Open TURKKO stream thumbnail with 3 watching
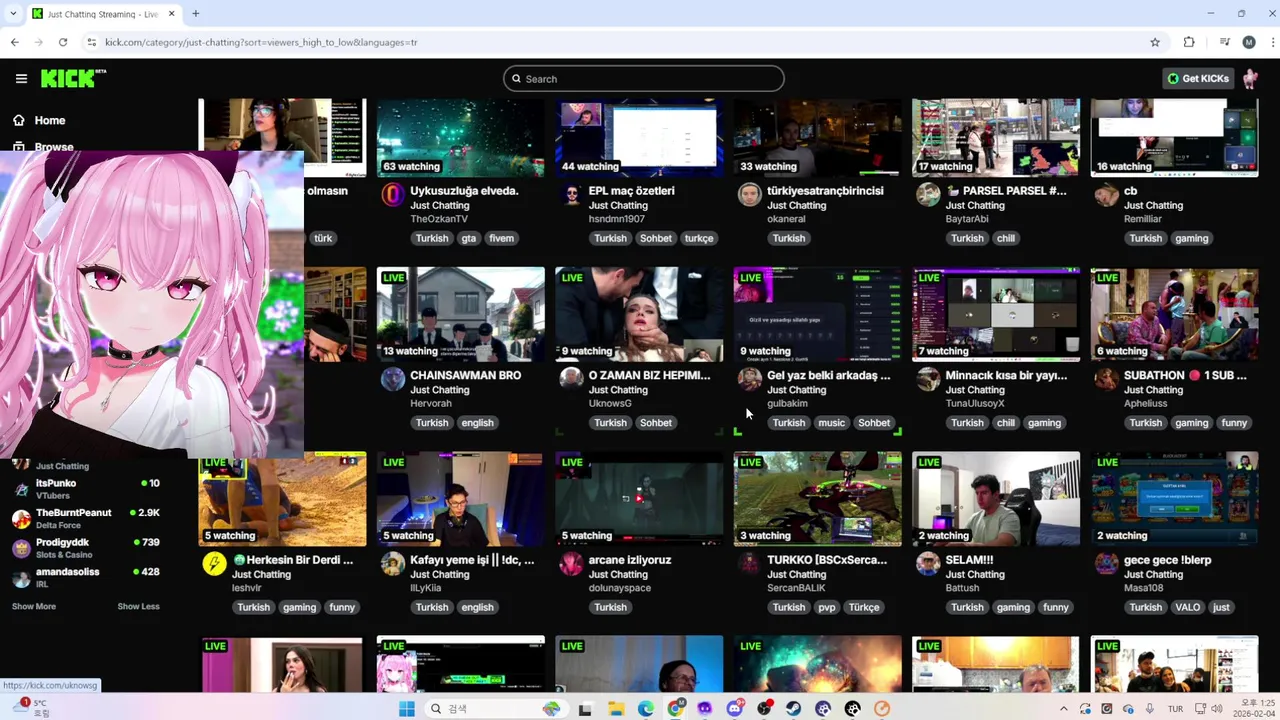This screenshot has height=720, width=1280. (x=818, y=498)
